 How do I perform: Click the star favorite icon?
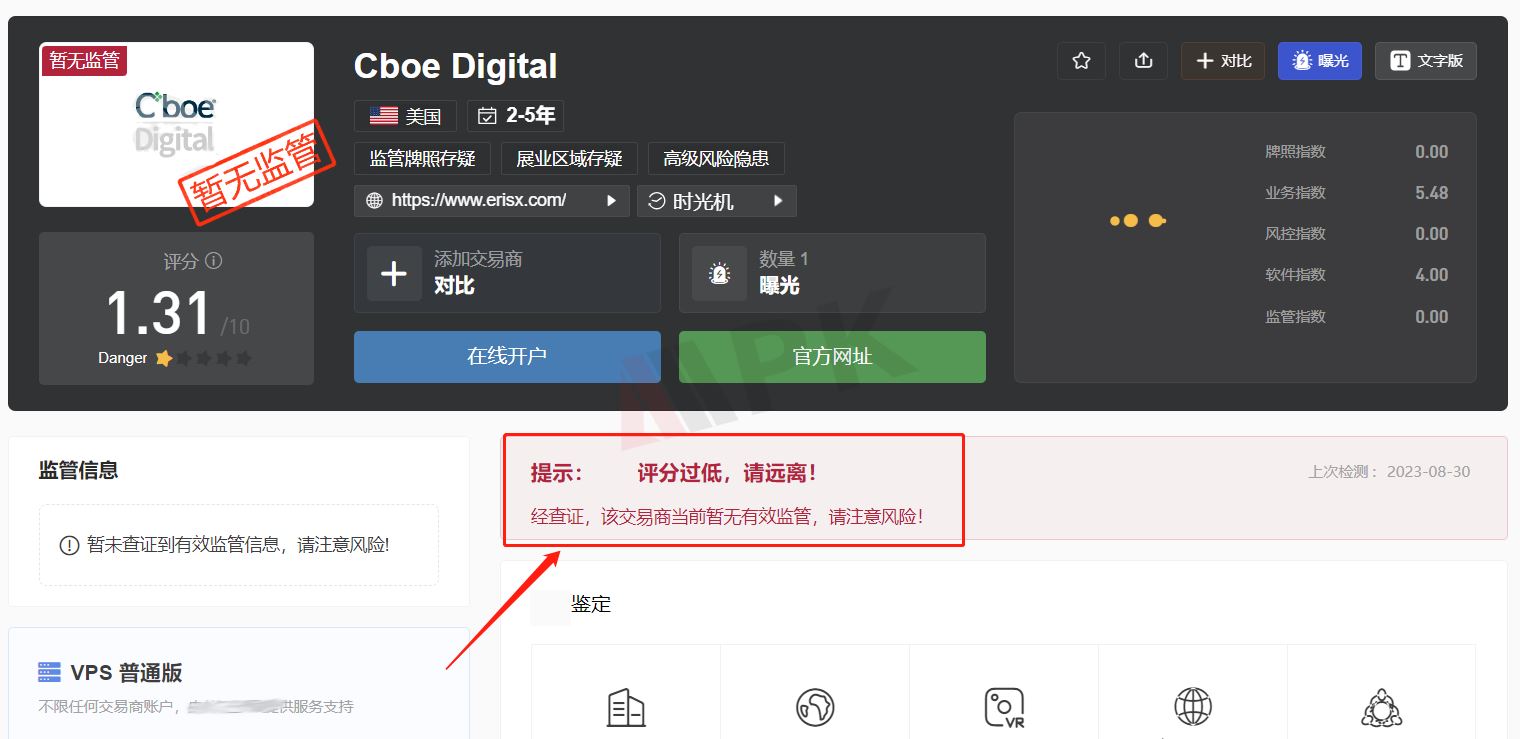tap(1081, 61)
